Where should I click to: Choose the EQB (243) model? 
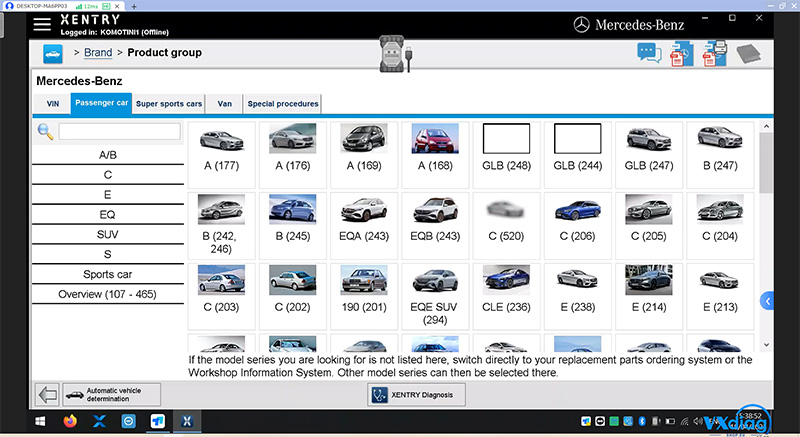(435, 226)
